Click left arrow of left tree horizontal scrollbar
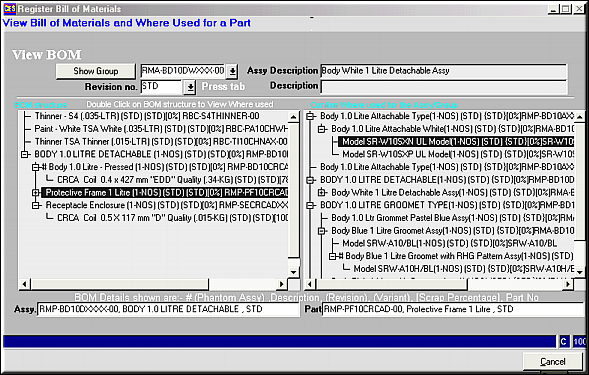This screenshot has height=375, width=589. coord(24,284)
